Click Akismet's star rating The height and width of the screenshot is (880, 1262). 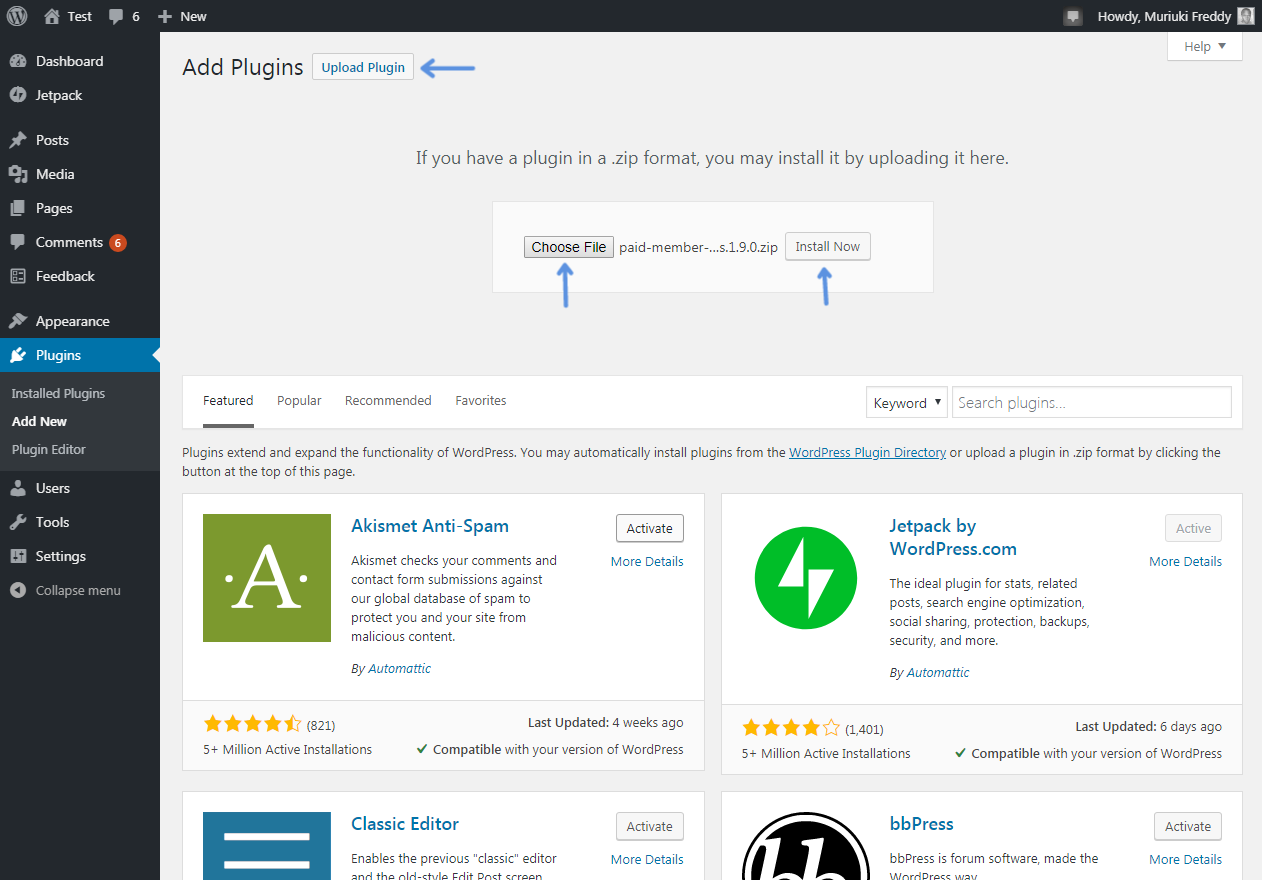coord(252,724)
